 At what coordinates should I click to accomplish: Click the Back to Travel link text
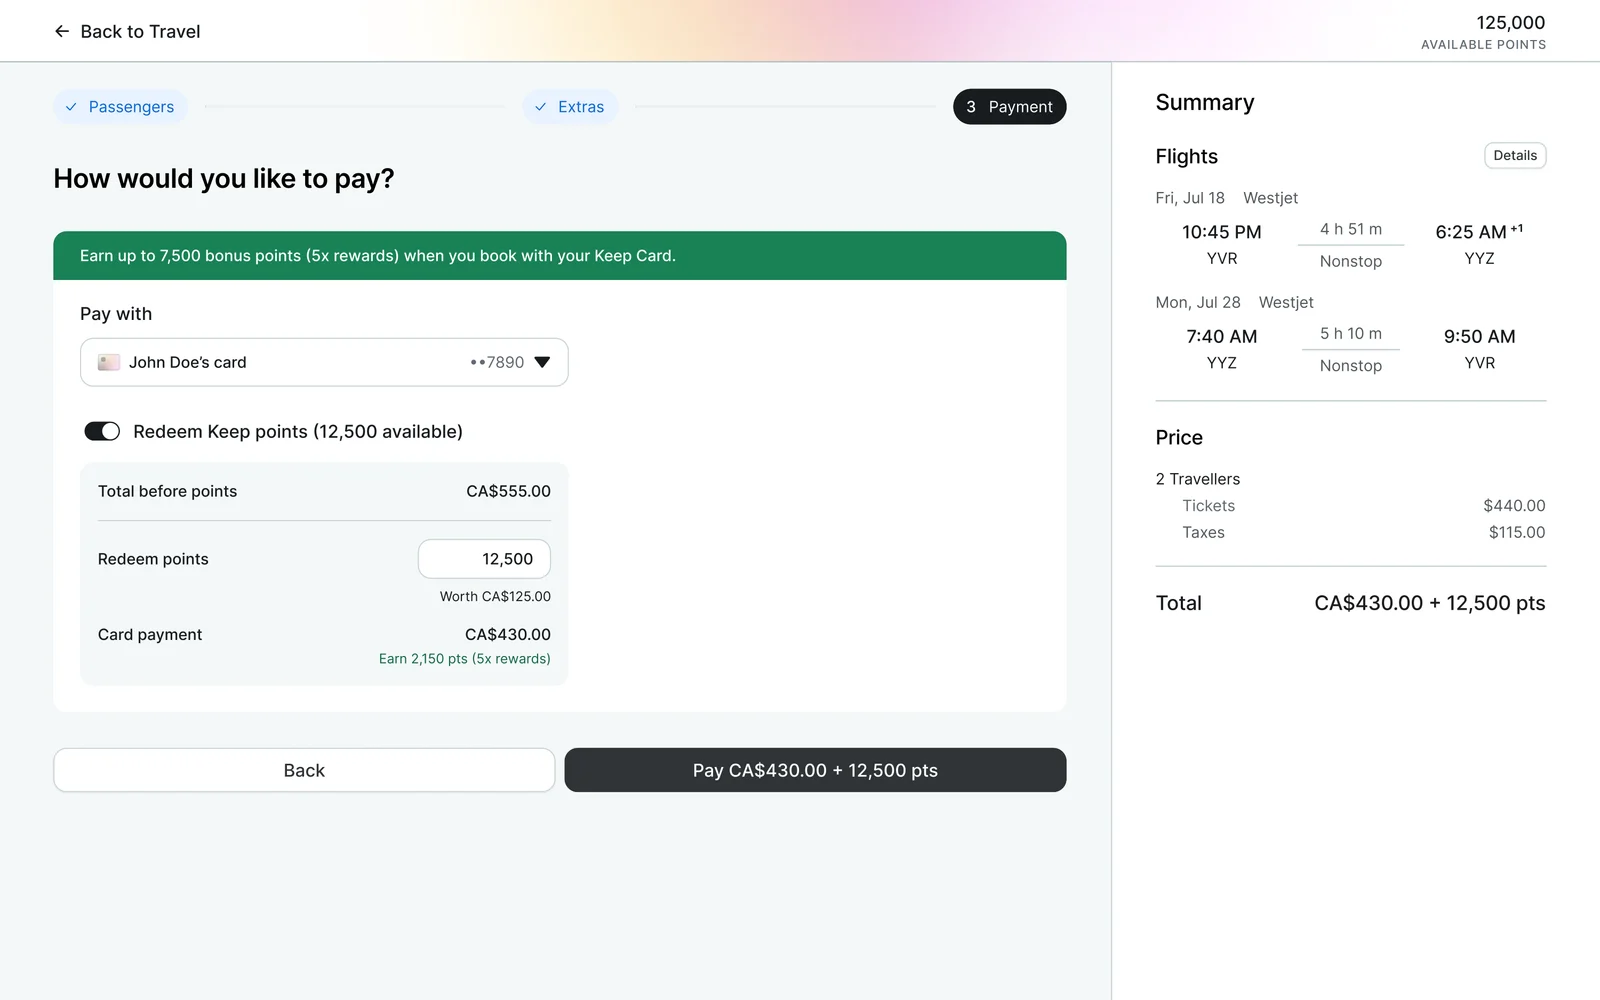click(140, 31)
